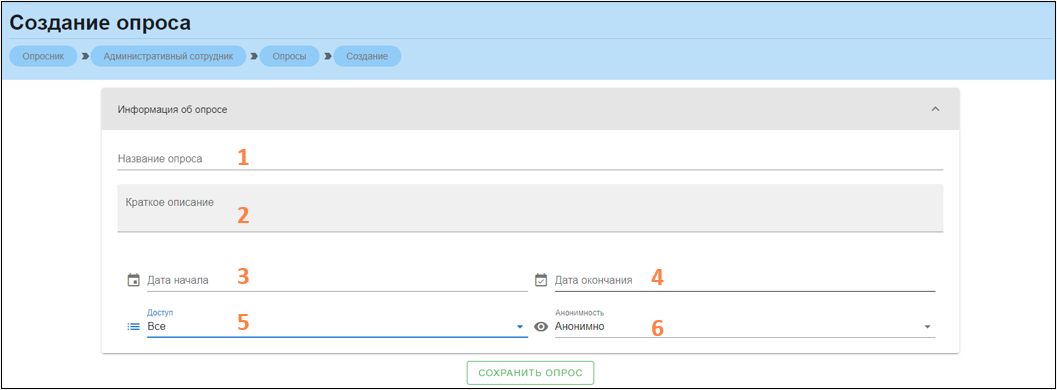Click the Дата окончания field

(x=745, y=280)
